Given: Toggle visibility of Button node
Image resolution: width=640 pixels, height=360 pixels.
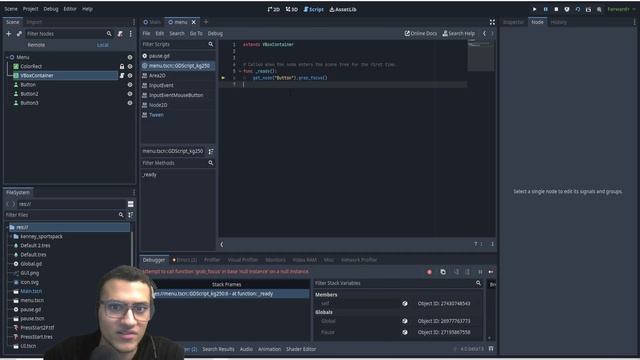Looking at the screenshot, I should [130, 84].
